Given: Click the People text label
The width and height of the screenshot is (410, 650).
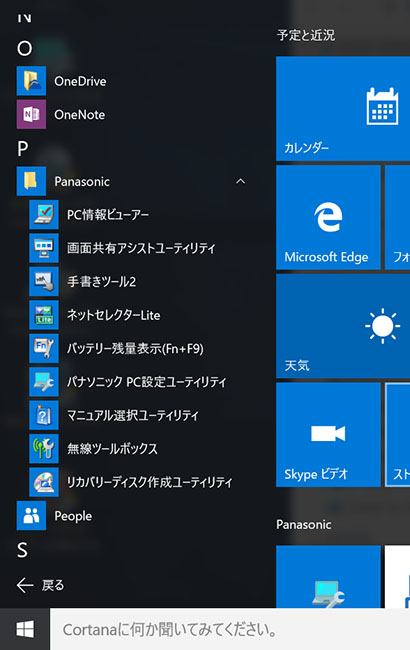Looking at the screenshot, I should (x=73, y=516).
